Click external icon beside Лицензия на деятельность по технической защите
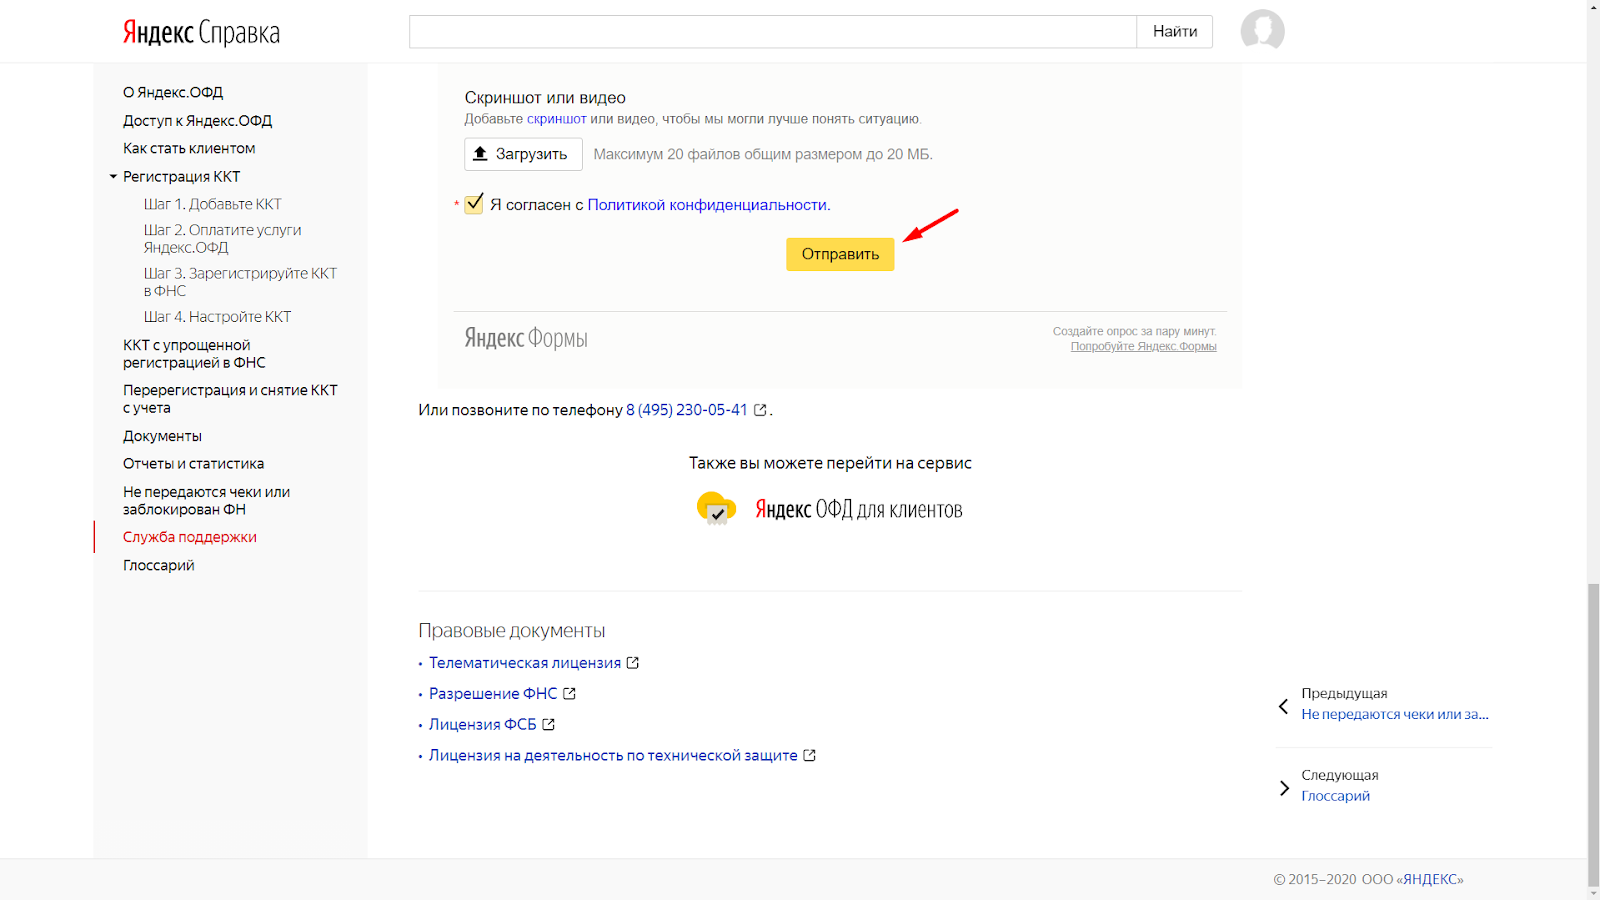The image size is (1600, 900). (810, 756)
